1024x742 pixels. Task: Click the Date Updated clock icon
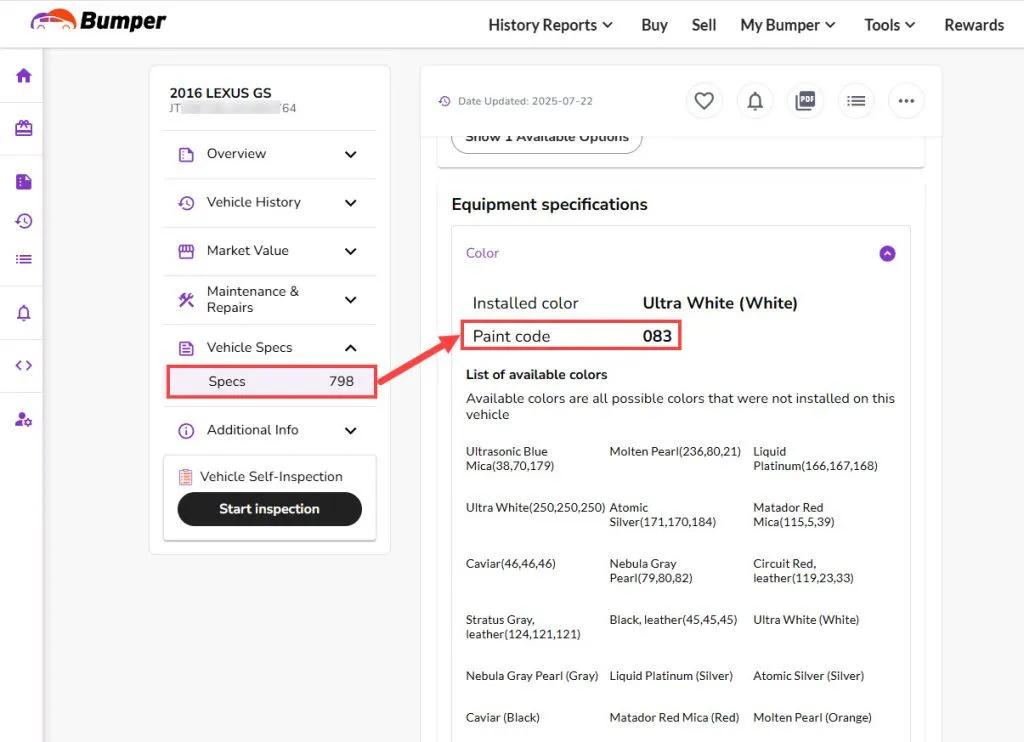(x=445, y=101)
